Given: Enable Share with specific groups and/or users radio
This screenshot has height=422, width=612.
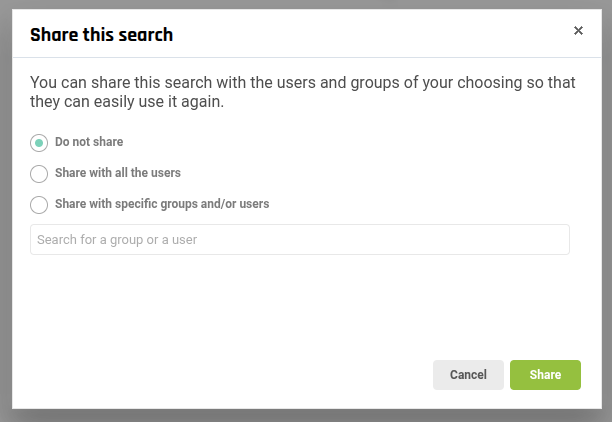Looking at the screenshot, I should tap(39, 205).
